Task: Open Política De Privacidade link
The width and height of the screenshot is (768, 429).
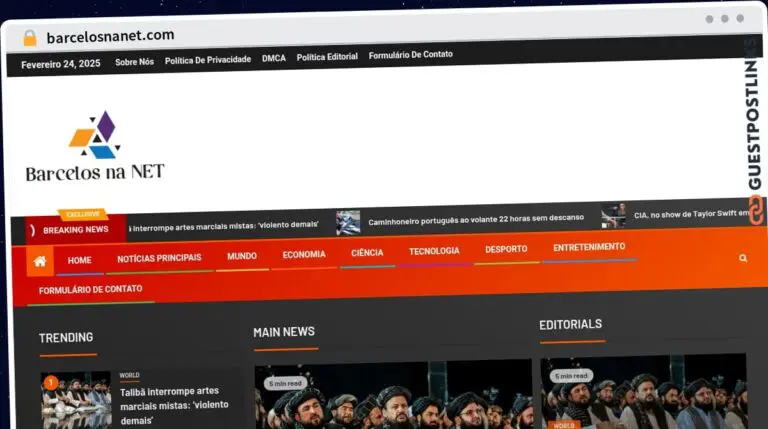Action: tap(208, 60)
